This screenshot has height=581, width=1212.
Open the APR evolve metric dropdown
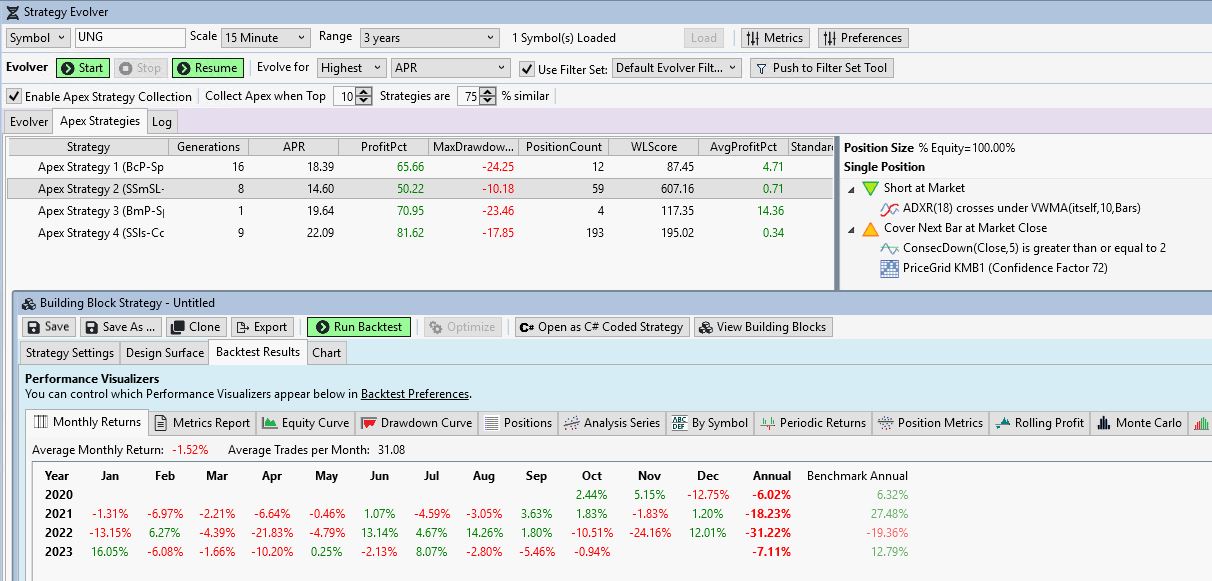[x=450, y=68]
